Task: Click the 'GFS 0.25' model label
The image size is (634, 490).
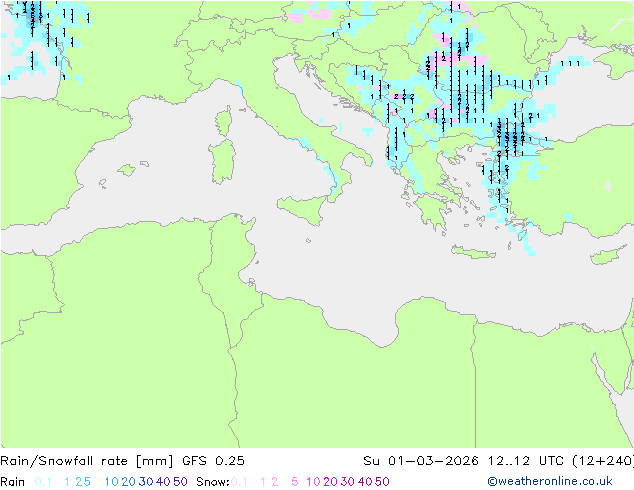Action: [213, 461]
